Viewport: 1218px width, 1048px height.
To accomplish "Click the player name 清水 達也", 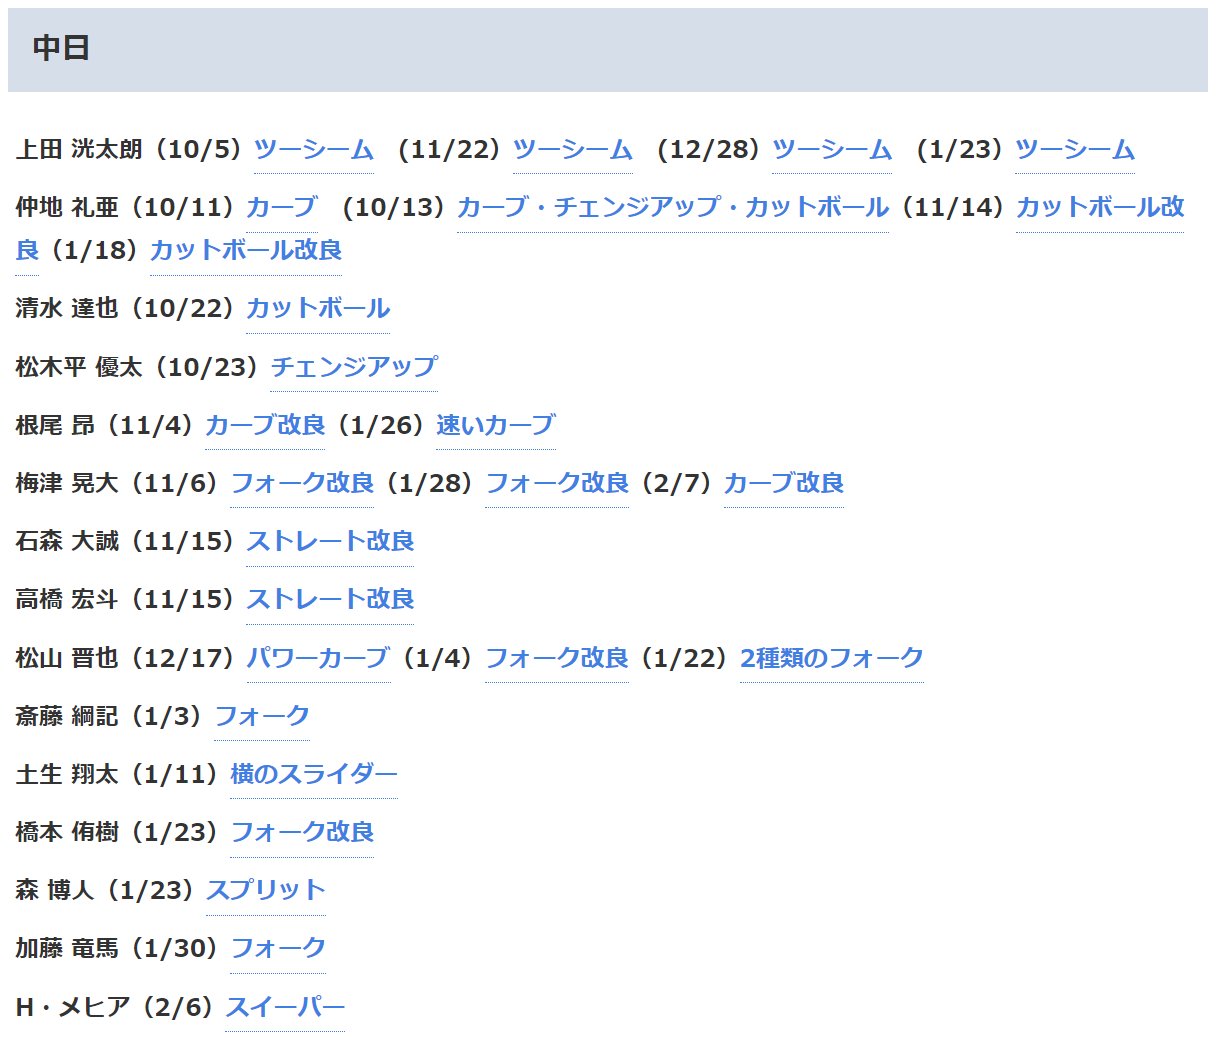I will tap(68, 309).
